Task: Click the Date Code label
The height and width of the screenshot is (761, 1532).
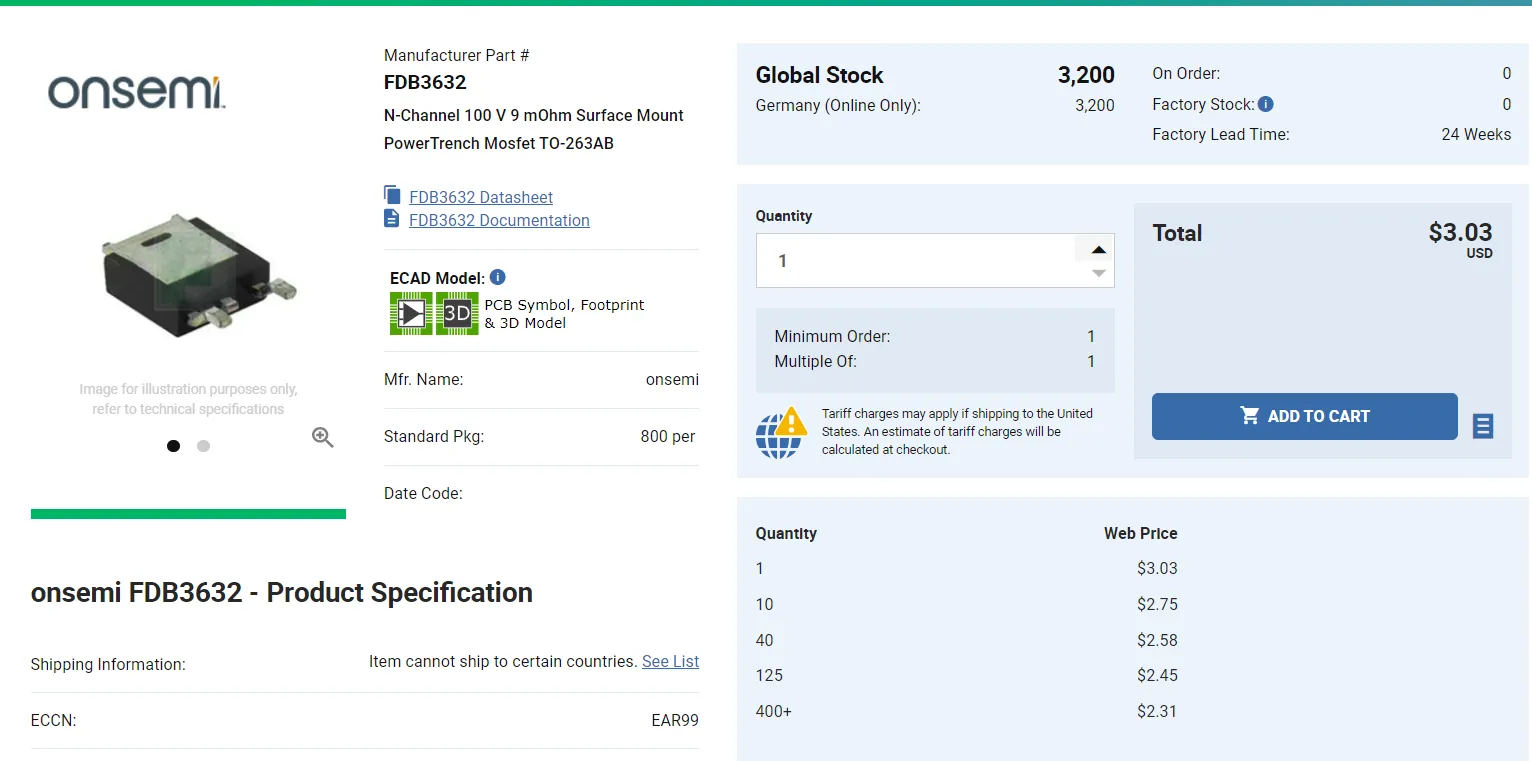Action: tap(423, 493)
